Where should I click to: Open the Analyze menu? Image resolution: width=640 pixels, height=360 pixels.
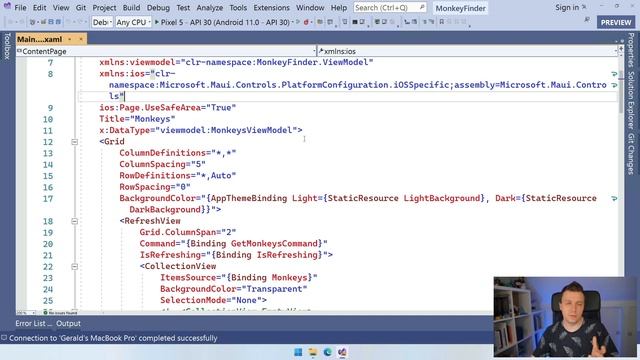pos(210,8)
